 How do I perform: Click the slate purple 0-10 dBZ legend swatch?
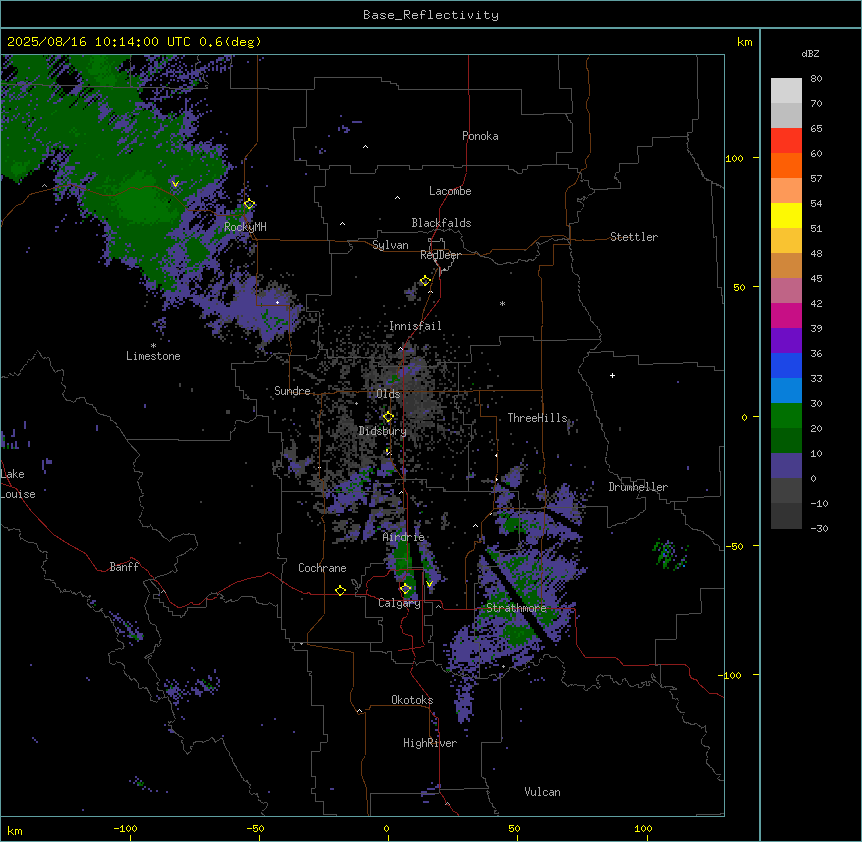(x=786, y=466)
